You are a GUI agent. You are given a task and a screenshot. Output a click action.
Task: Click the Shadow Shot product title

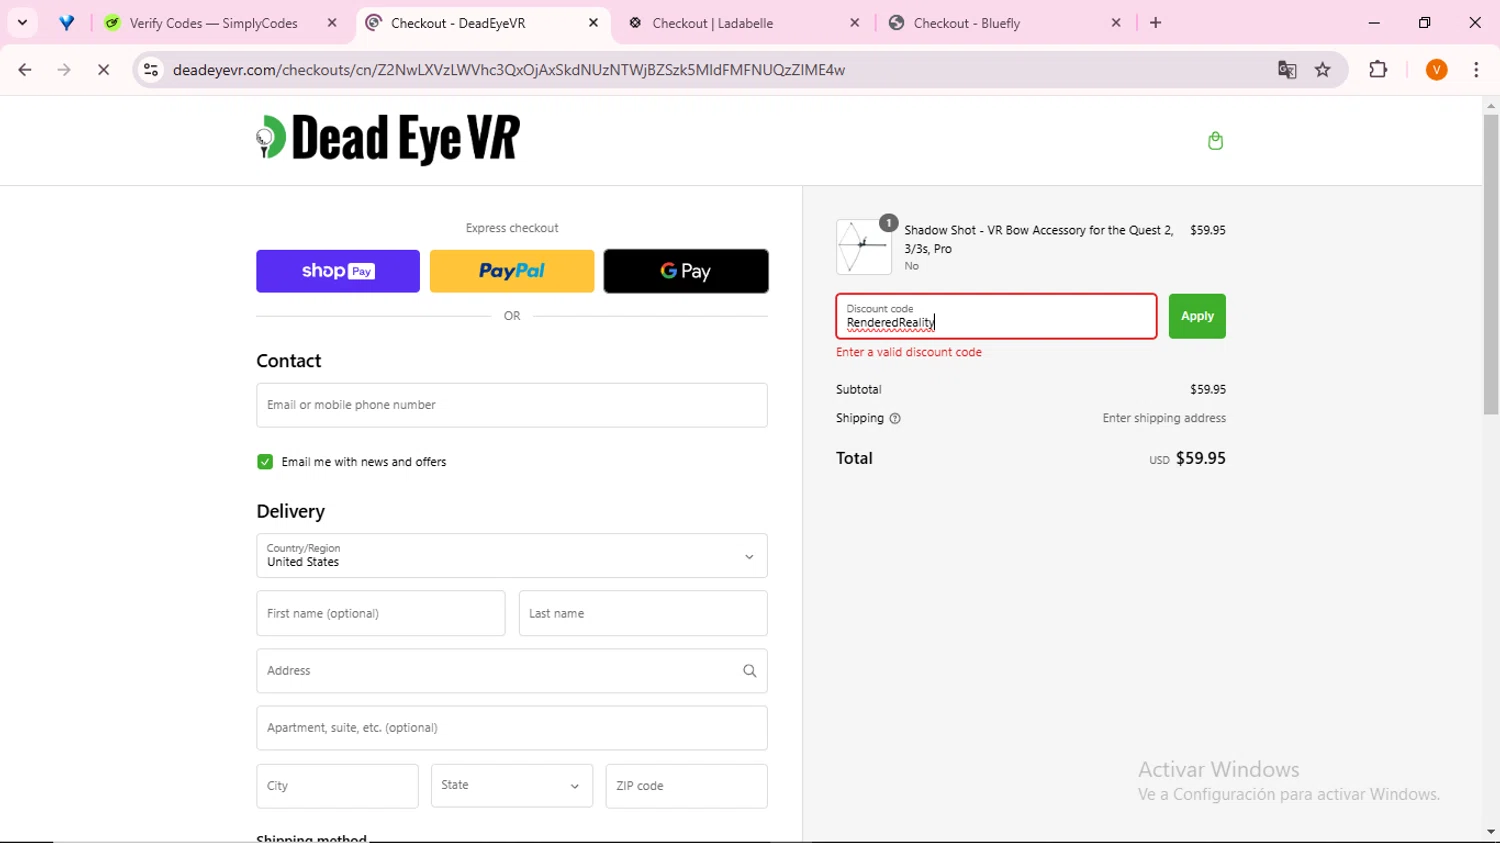coord(1038,239)
